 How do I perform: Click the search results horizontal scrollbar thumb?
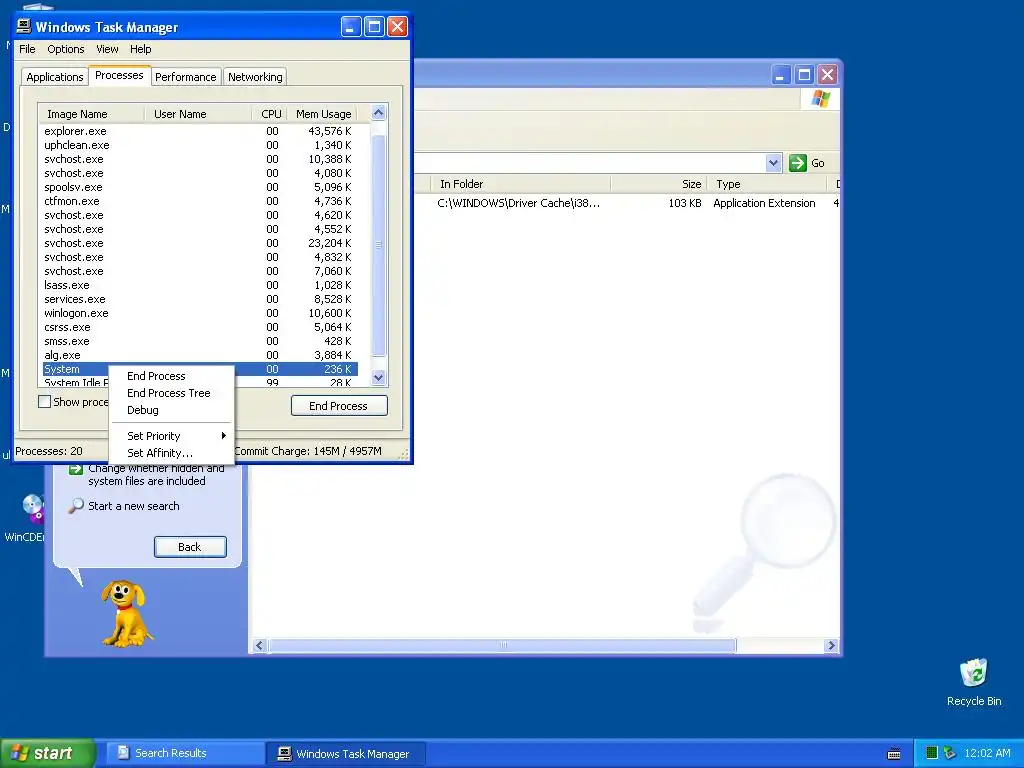[502, 645]
